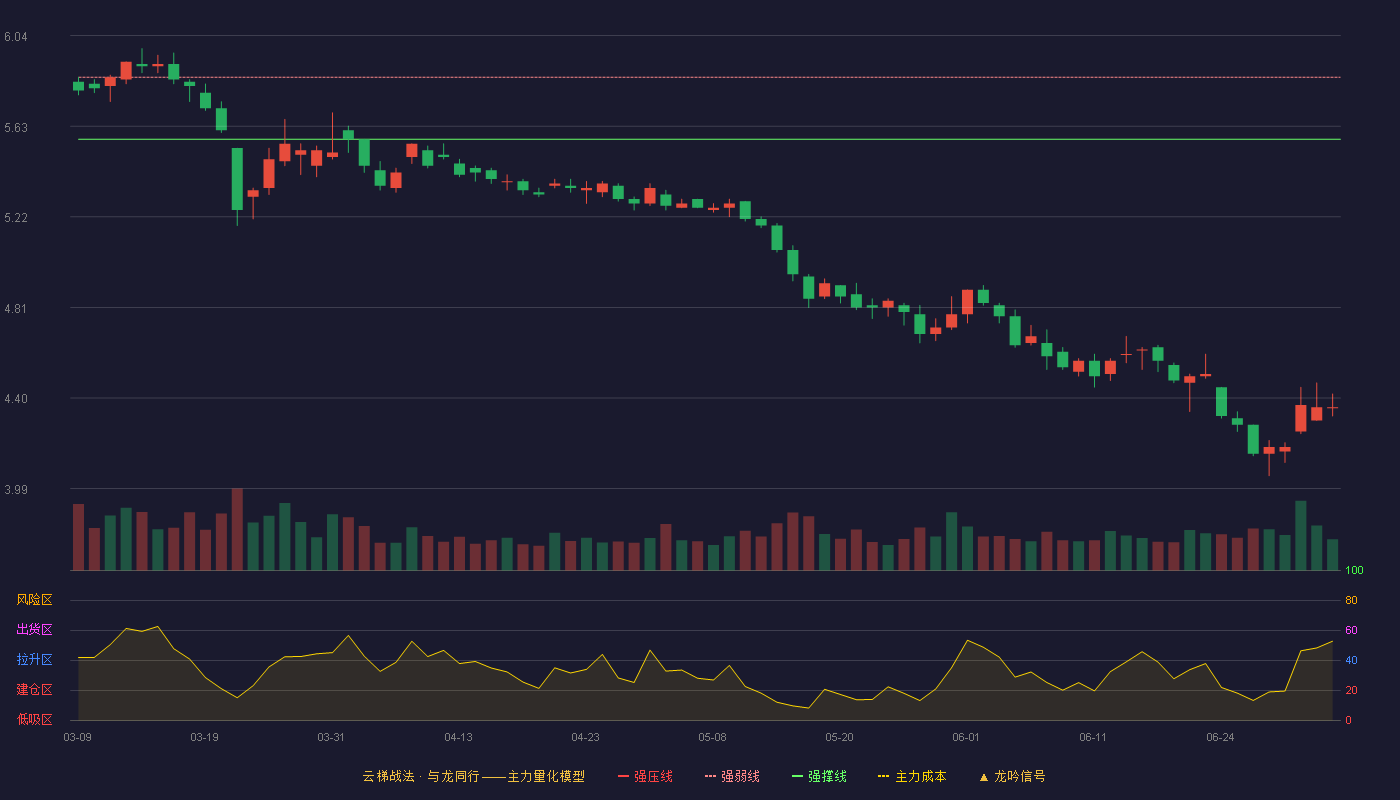
Task: Click the 风险区 zone label
Action: point(34,600)
